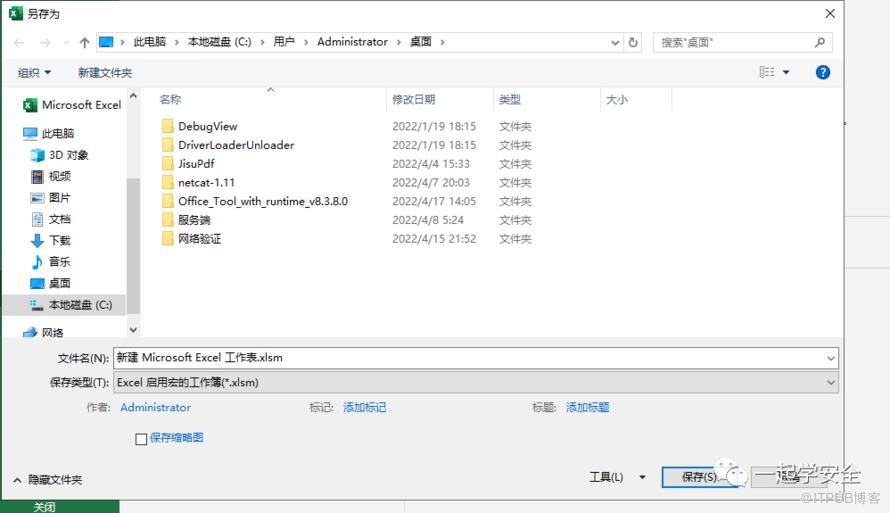Open 下载 folder in the sidebar
The image size is (890, 513).
tap(51, 241)
